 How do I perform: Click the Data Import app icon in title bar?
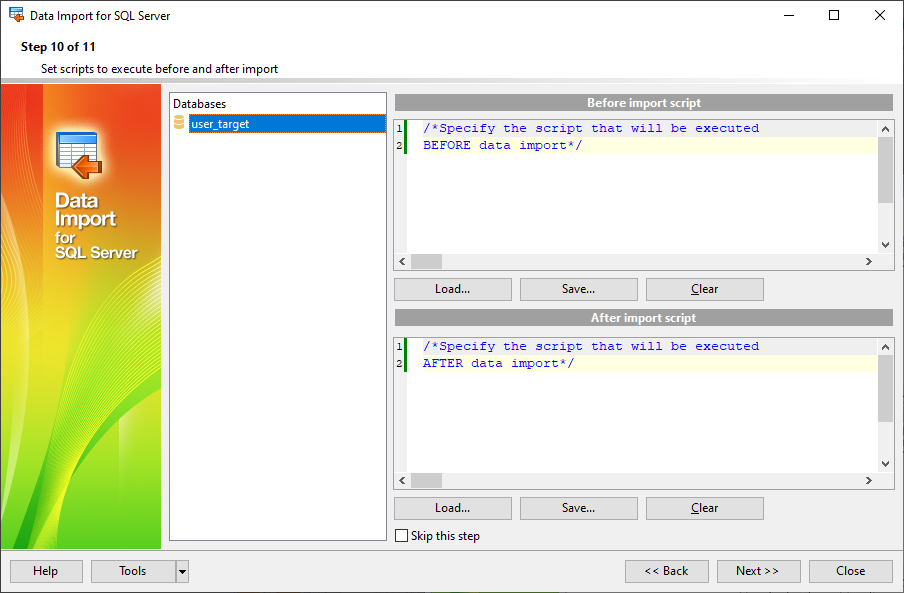pos(16,15)
